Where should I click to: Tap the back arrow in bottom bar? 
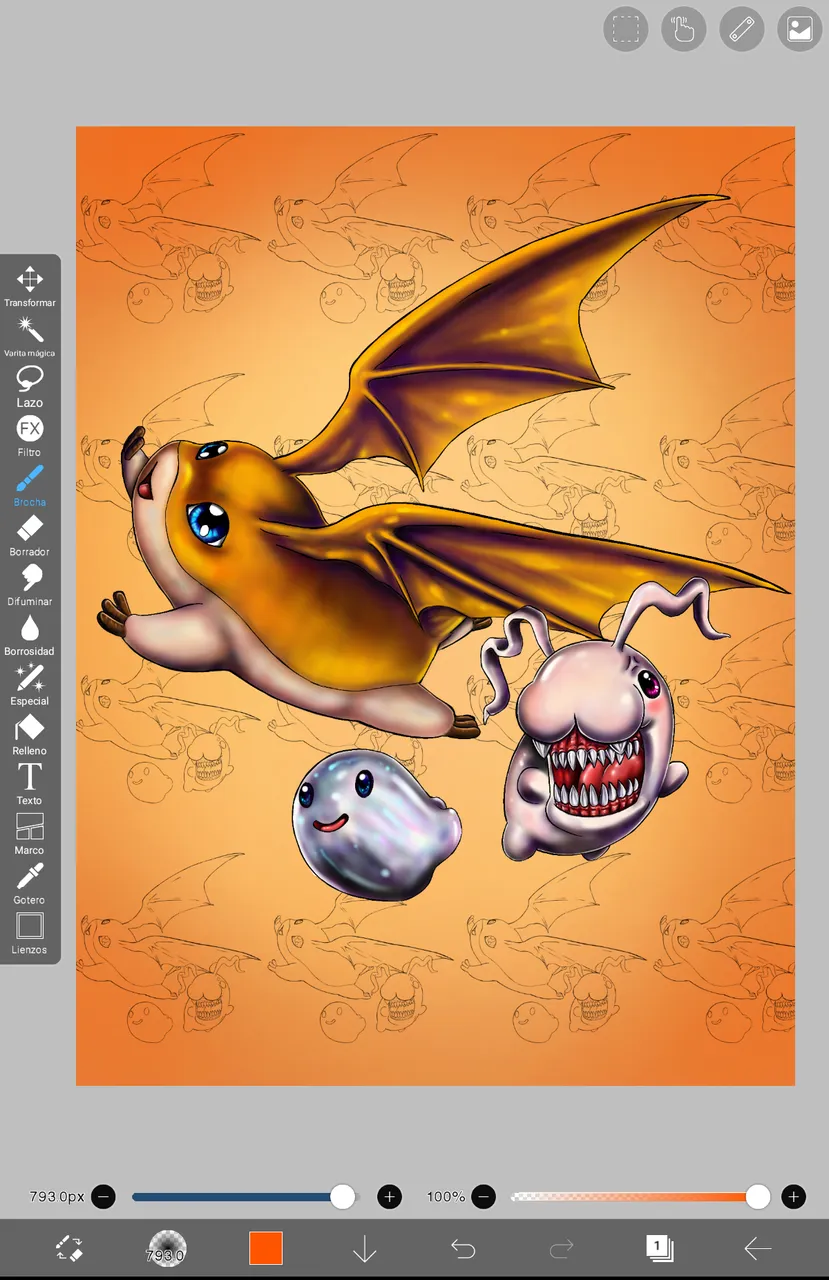tap(758, 1248)
